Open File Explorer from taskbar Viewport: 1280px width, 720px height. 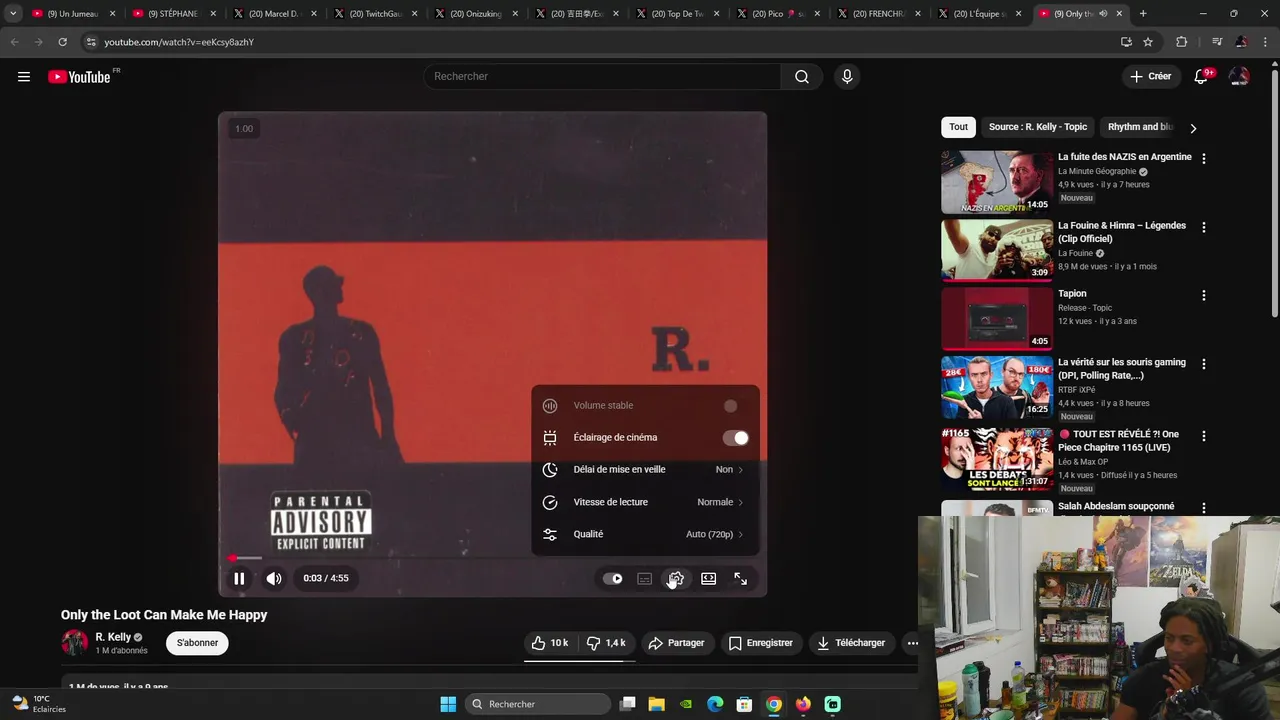tap(657, 704)
